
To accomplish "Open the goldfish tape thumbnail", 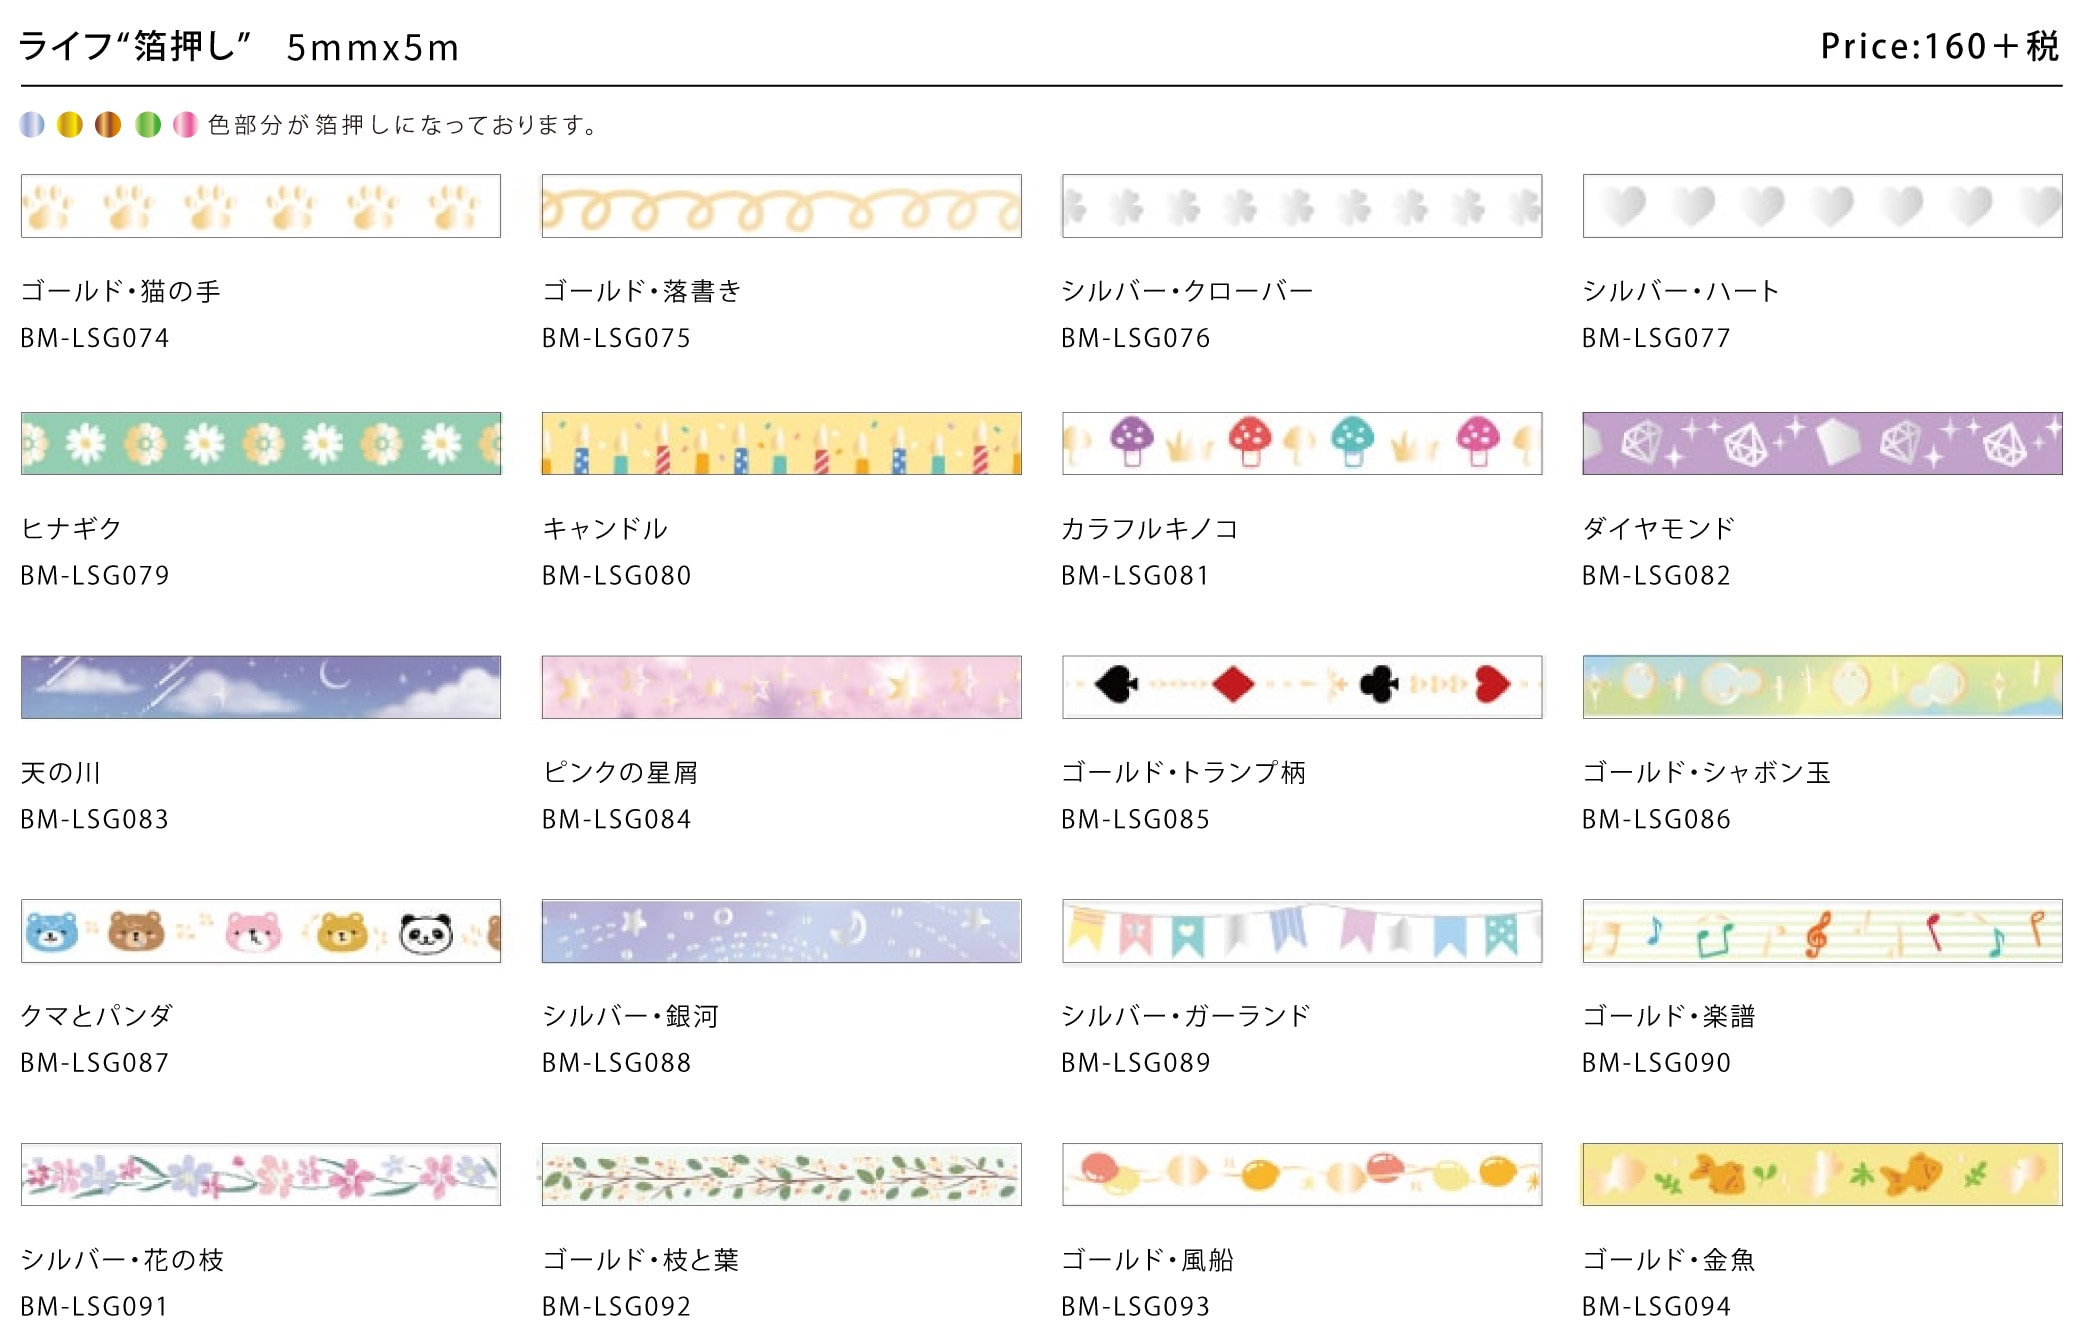I will coord(1821,1174).
